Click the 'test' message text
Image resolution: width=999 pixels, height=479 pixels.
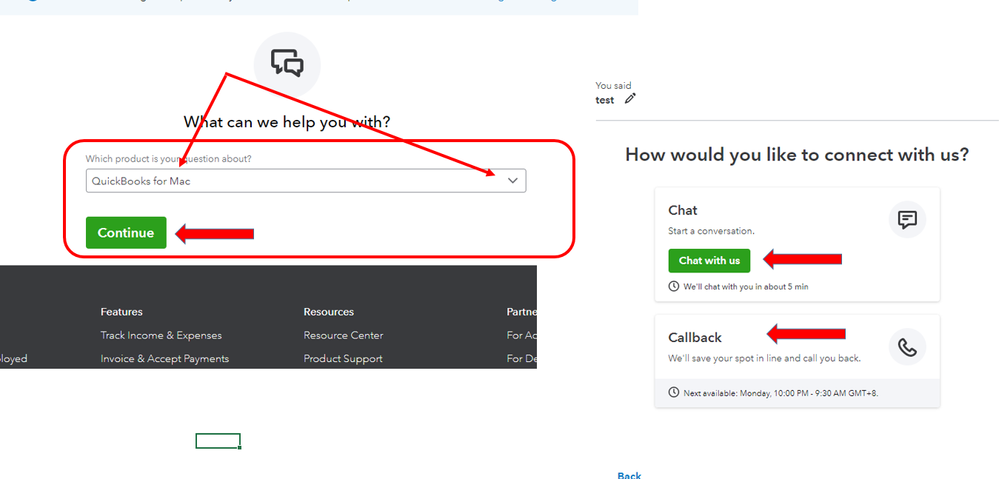pyautogui.click(x=605, y=100)
